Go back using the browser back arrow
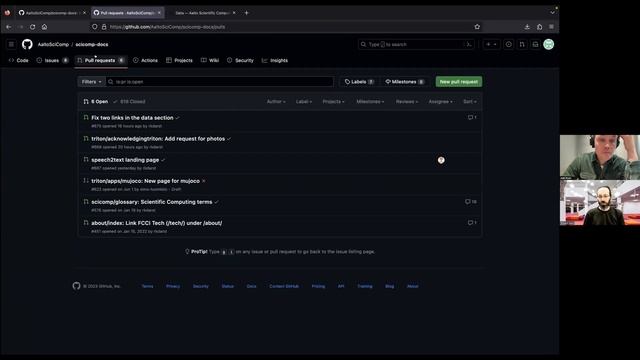This screenshot has width=640, height=360. pos(9,27)
